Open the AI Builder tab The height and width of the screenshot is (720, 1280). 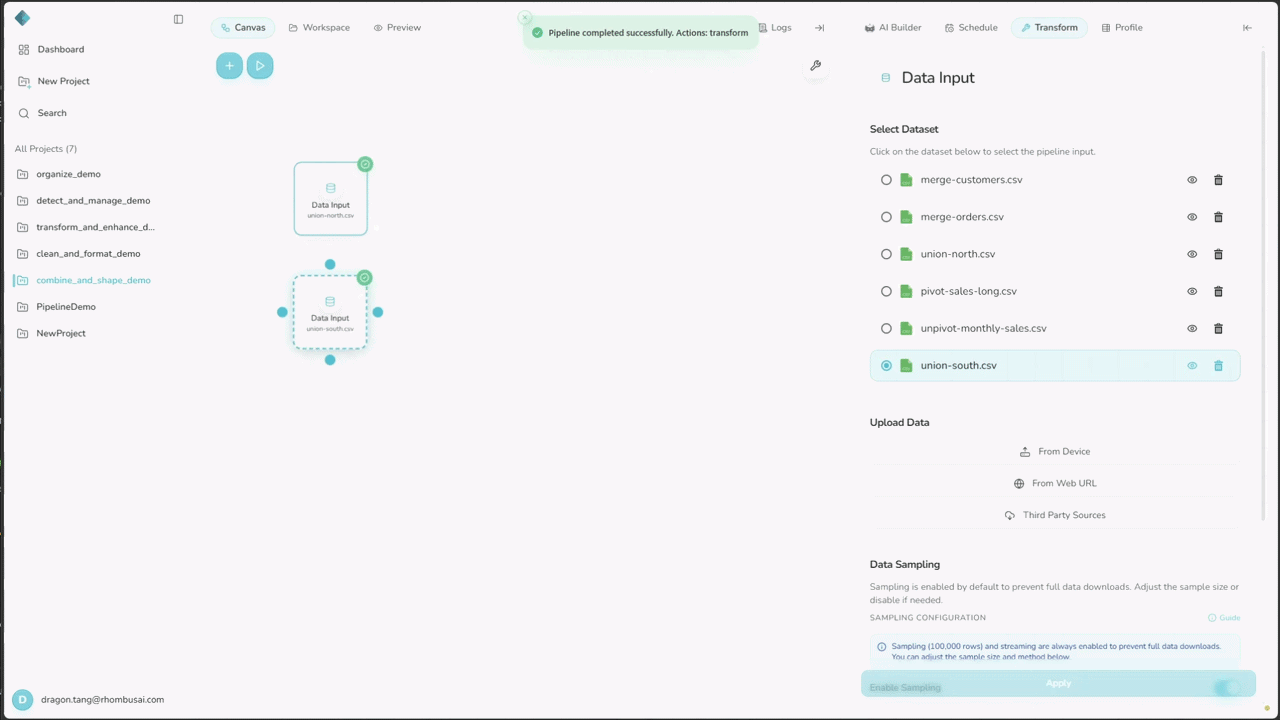pyautogui.click(x=893, y=28)
